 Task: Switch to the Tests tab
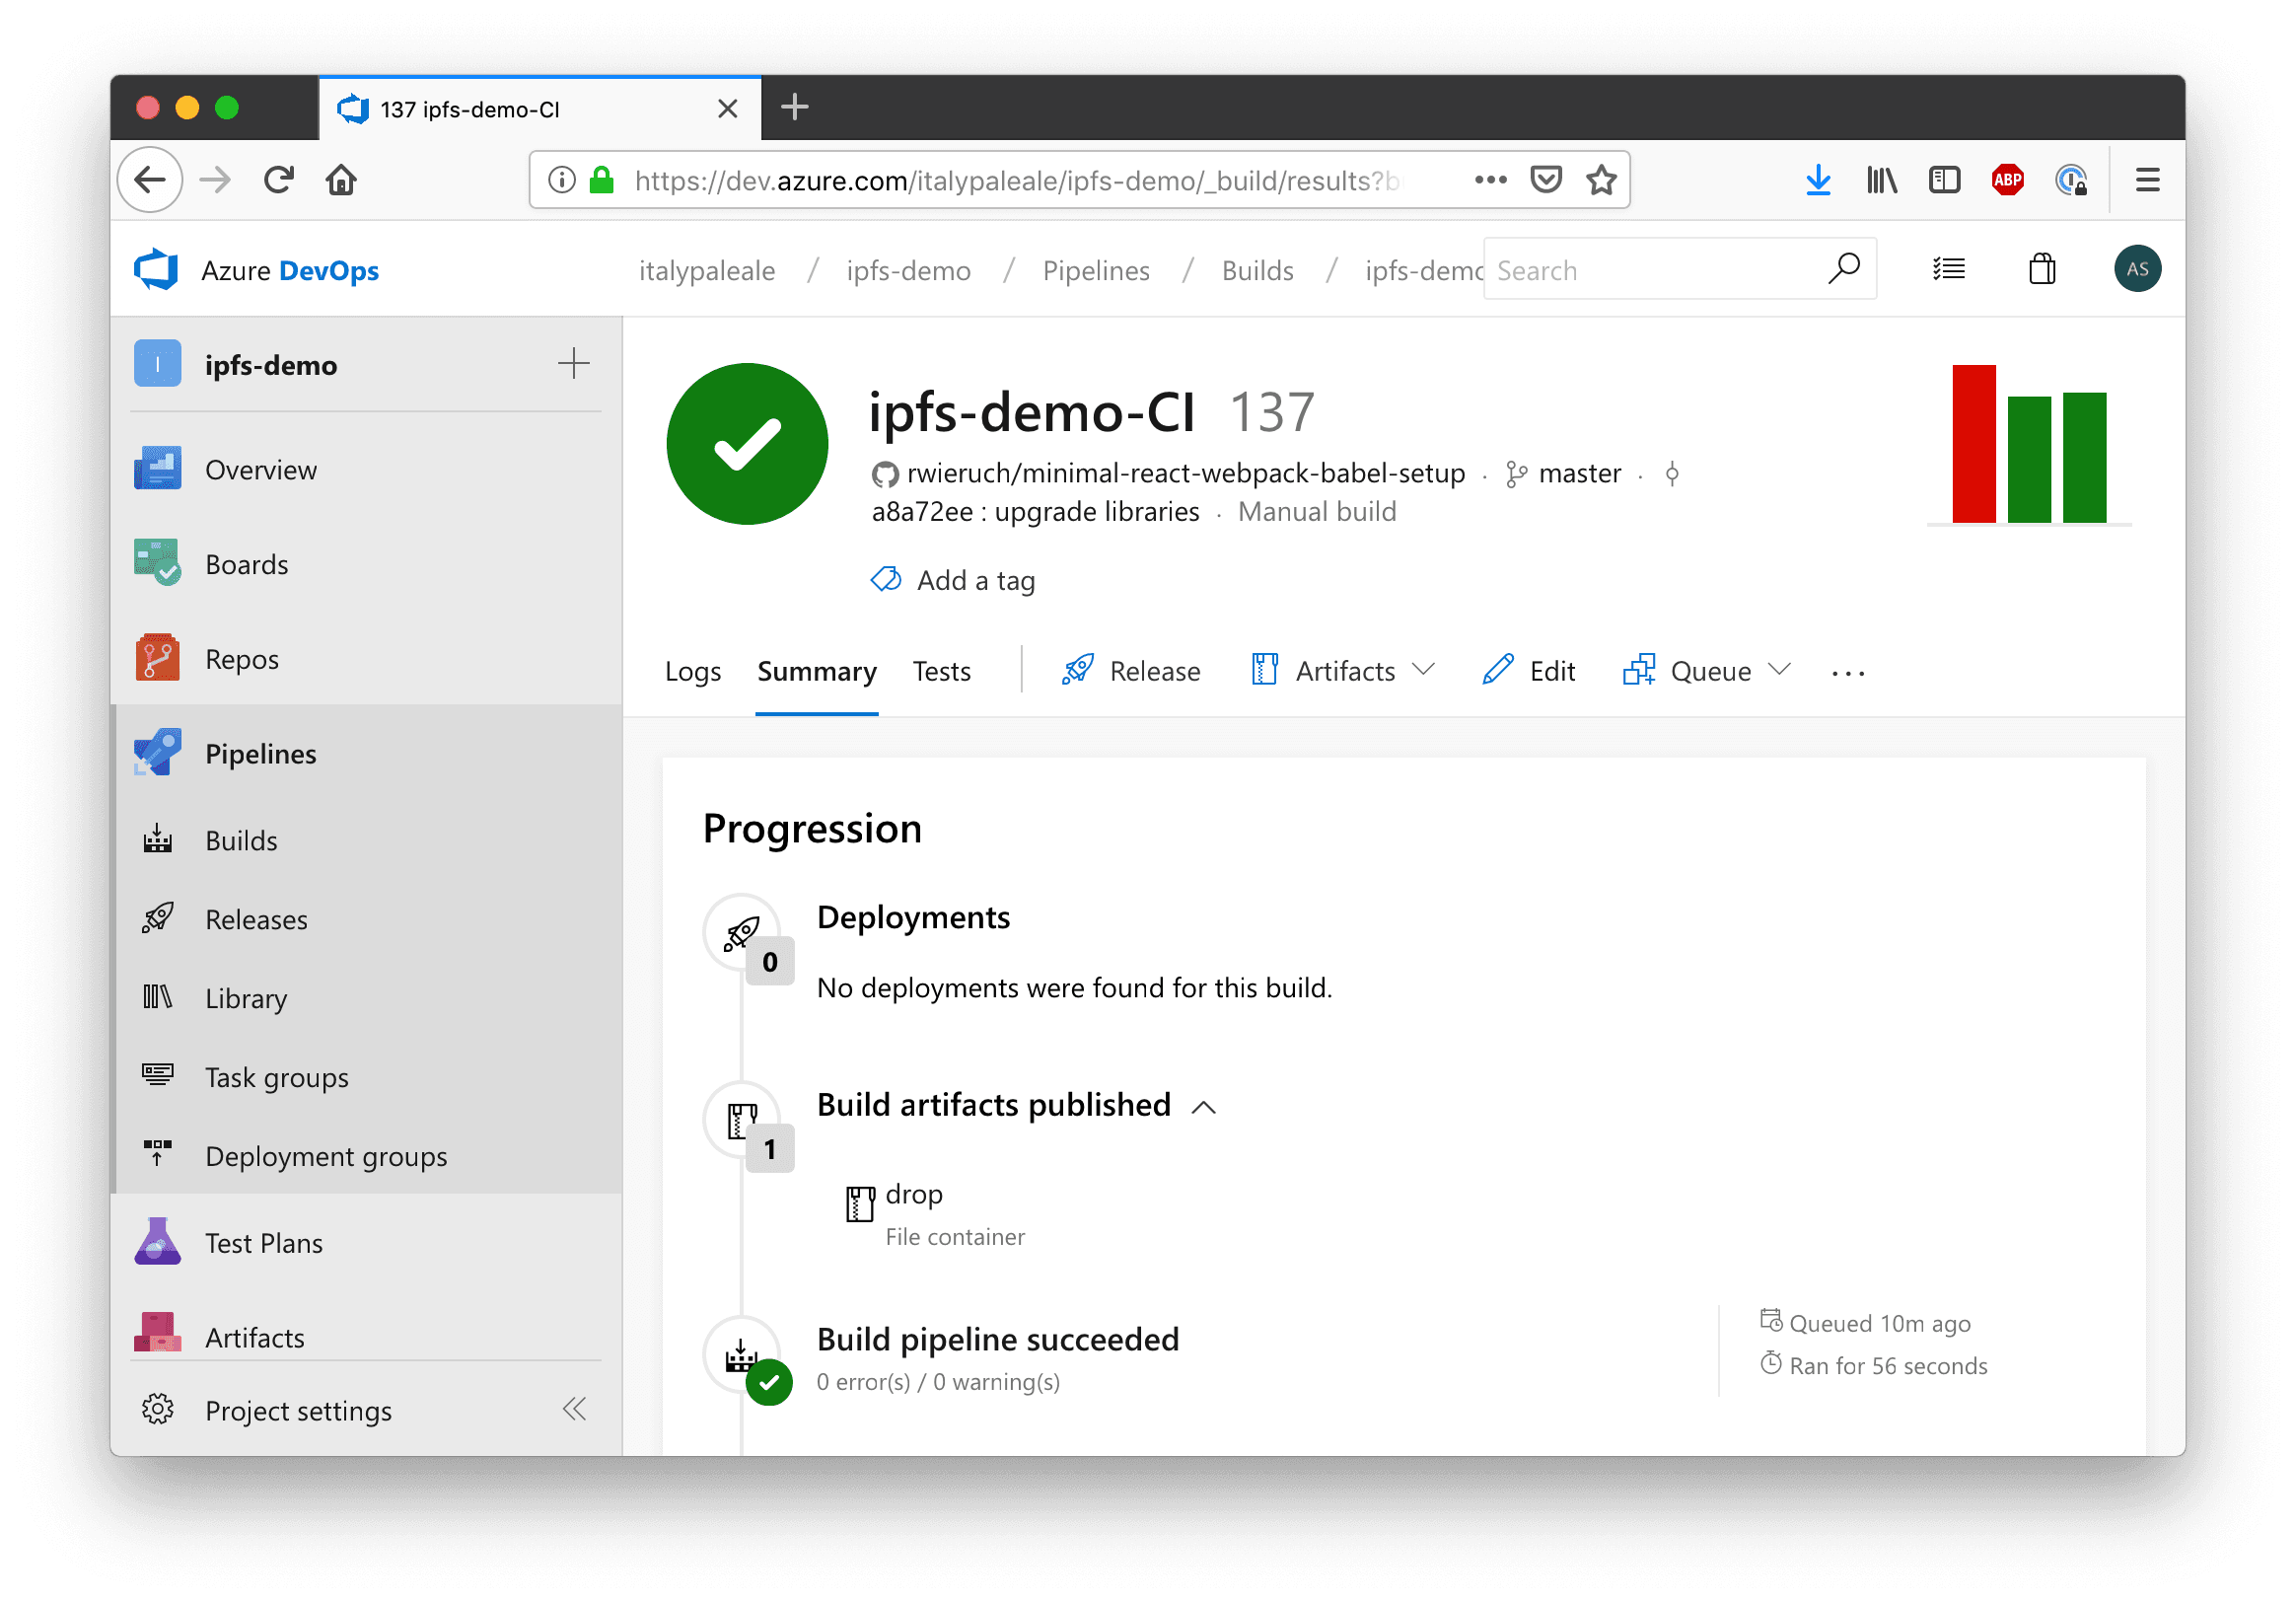click(x=941, y=670)
